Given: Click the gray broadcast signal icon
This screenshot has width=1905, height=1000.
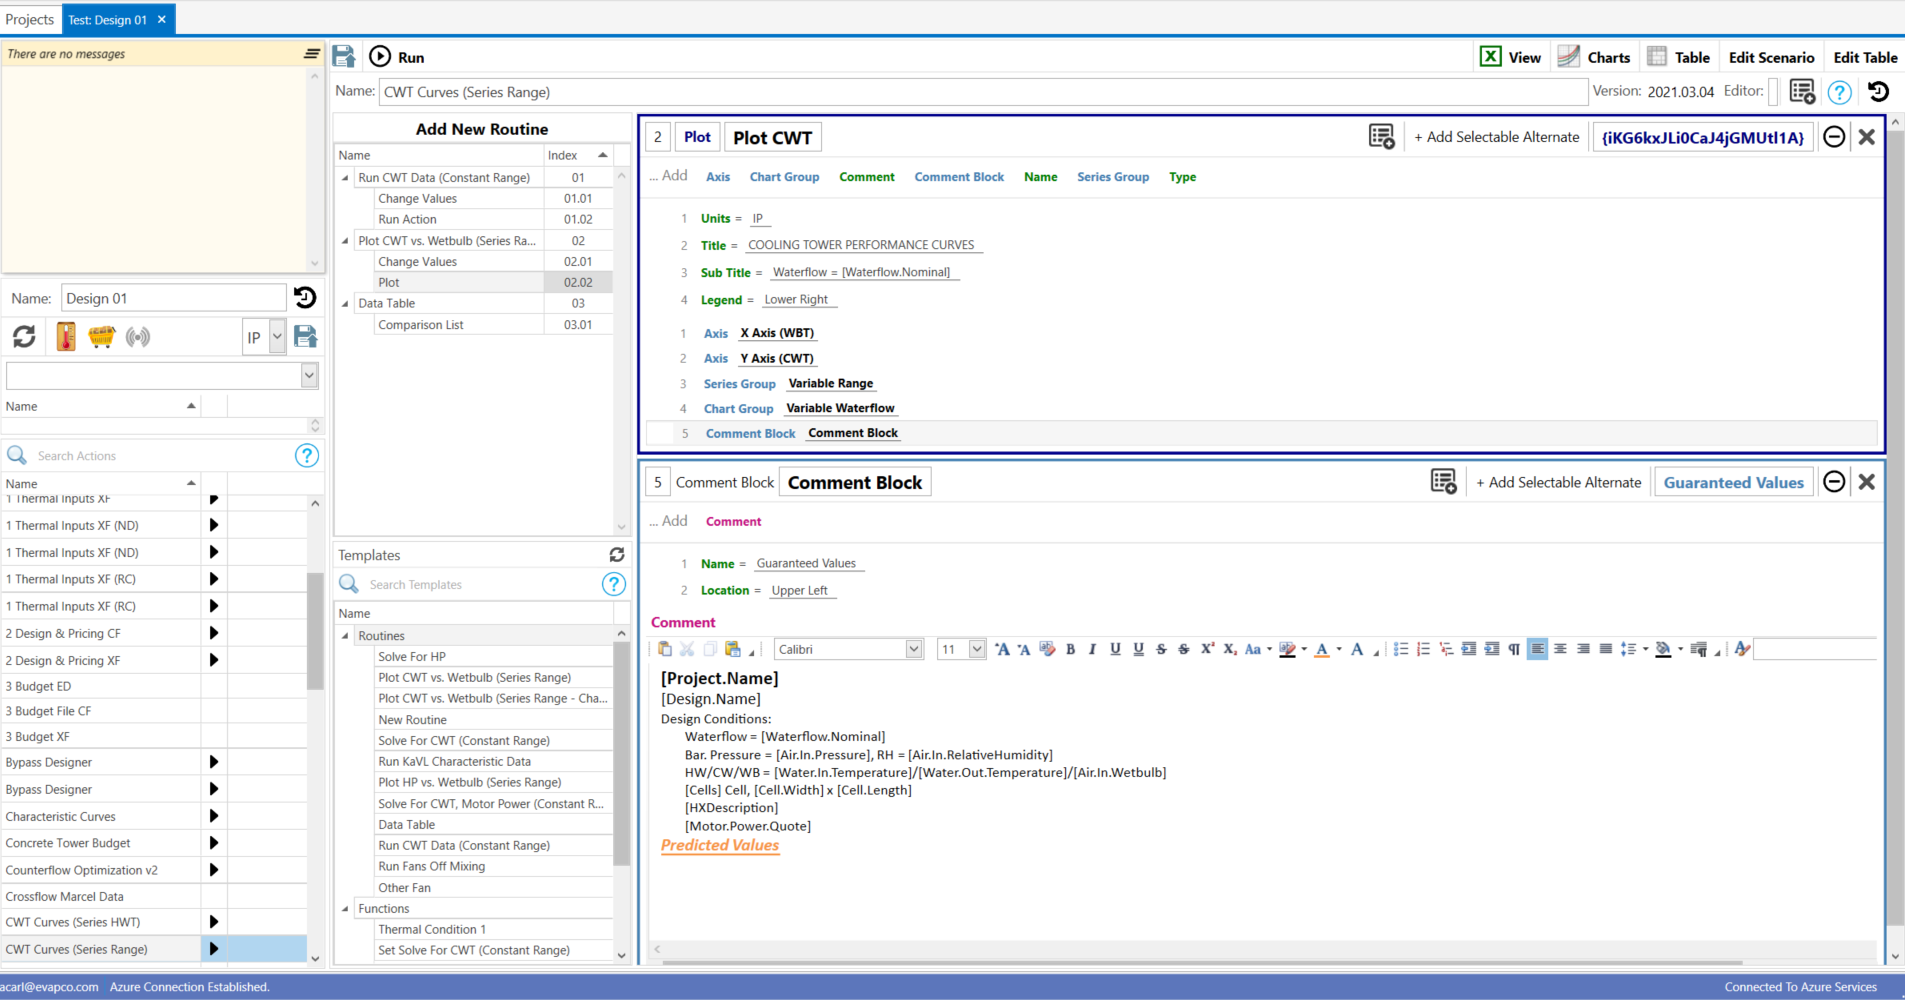Looking at the screenshot, I should pyautogui.click(x=138, y=337).
